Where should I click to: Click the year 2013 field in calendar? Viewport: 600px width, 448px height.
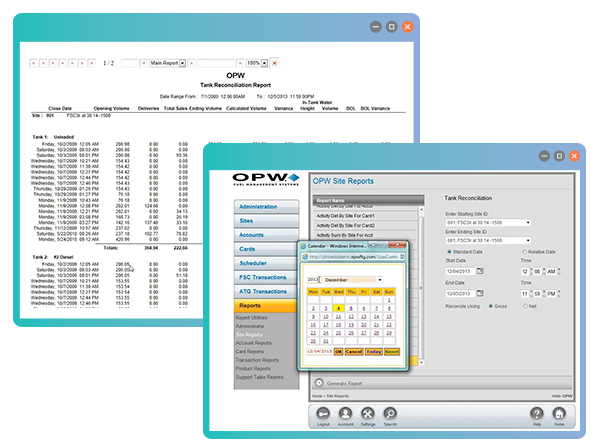coord(313,280)
